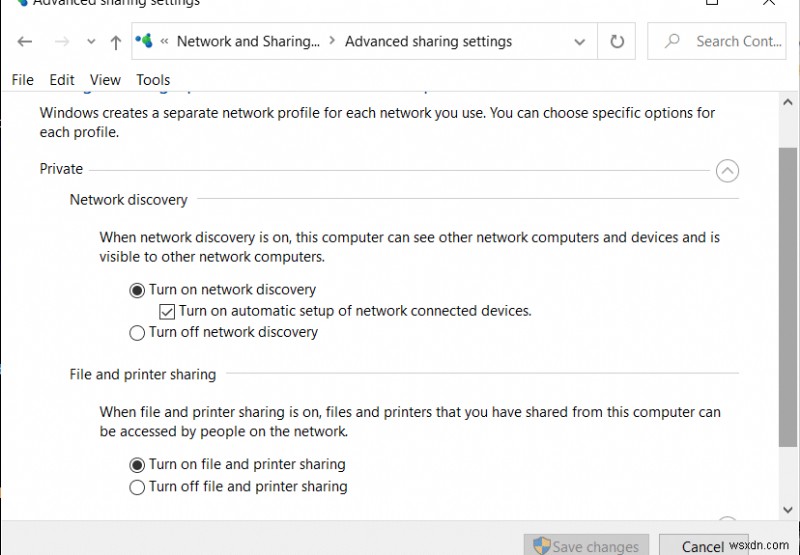Toggle automatic setup of network connected devices
800x555 pixels.
point(345,311)
